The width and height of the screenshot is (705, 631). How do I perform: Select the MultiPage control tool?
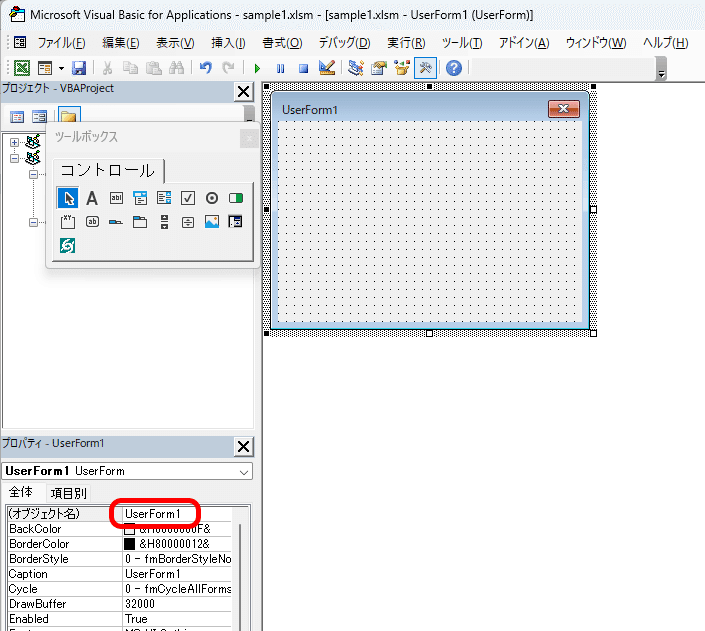point(140,222)
